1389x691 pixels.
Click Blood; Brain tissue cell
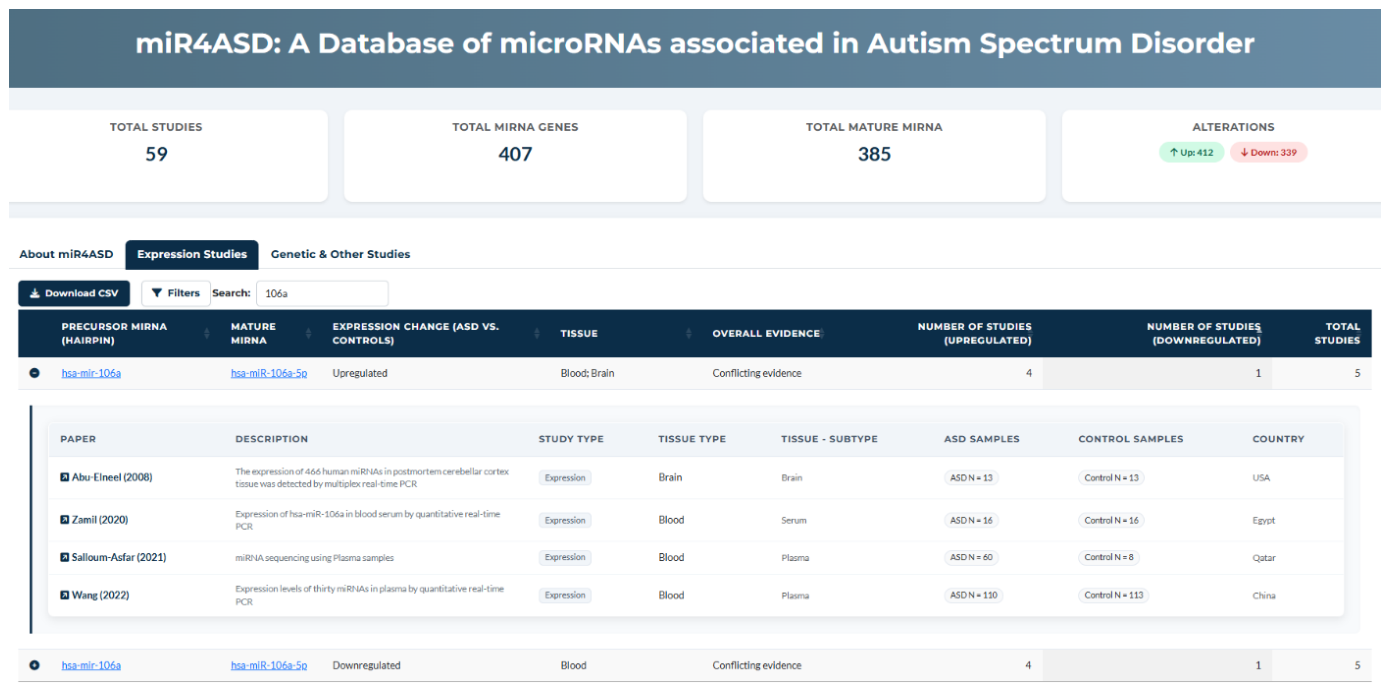(588, 373)
